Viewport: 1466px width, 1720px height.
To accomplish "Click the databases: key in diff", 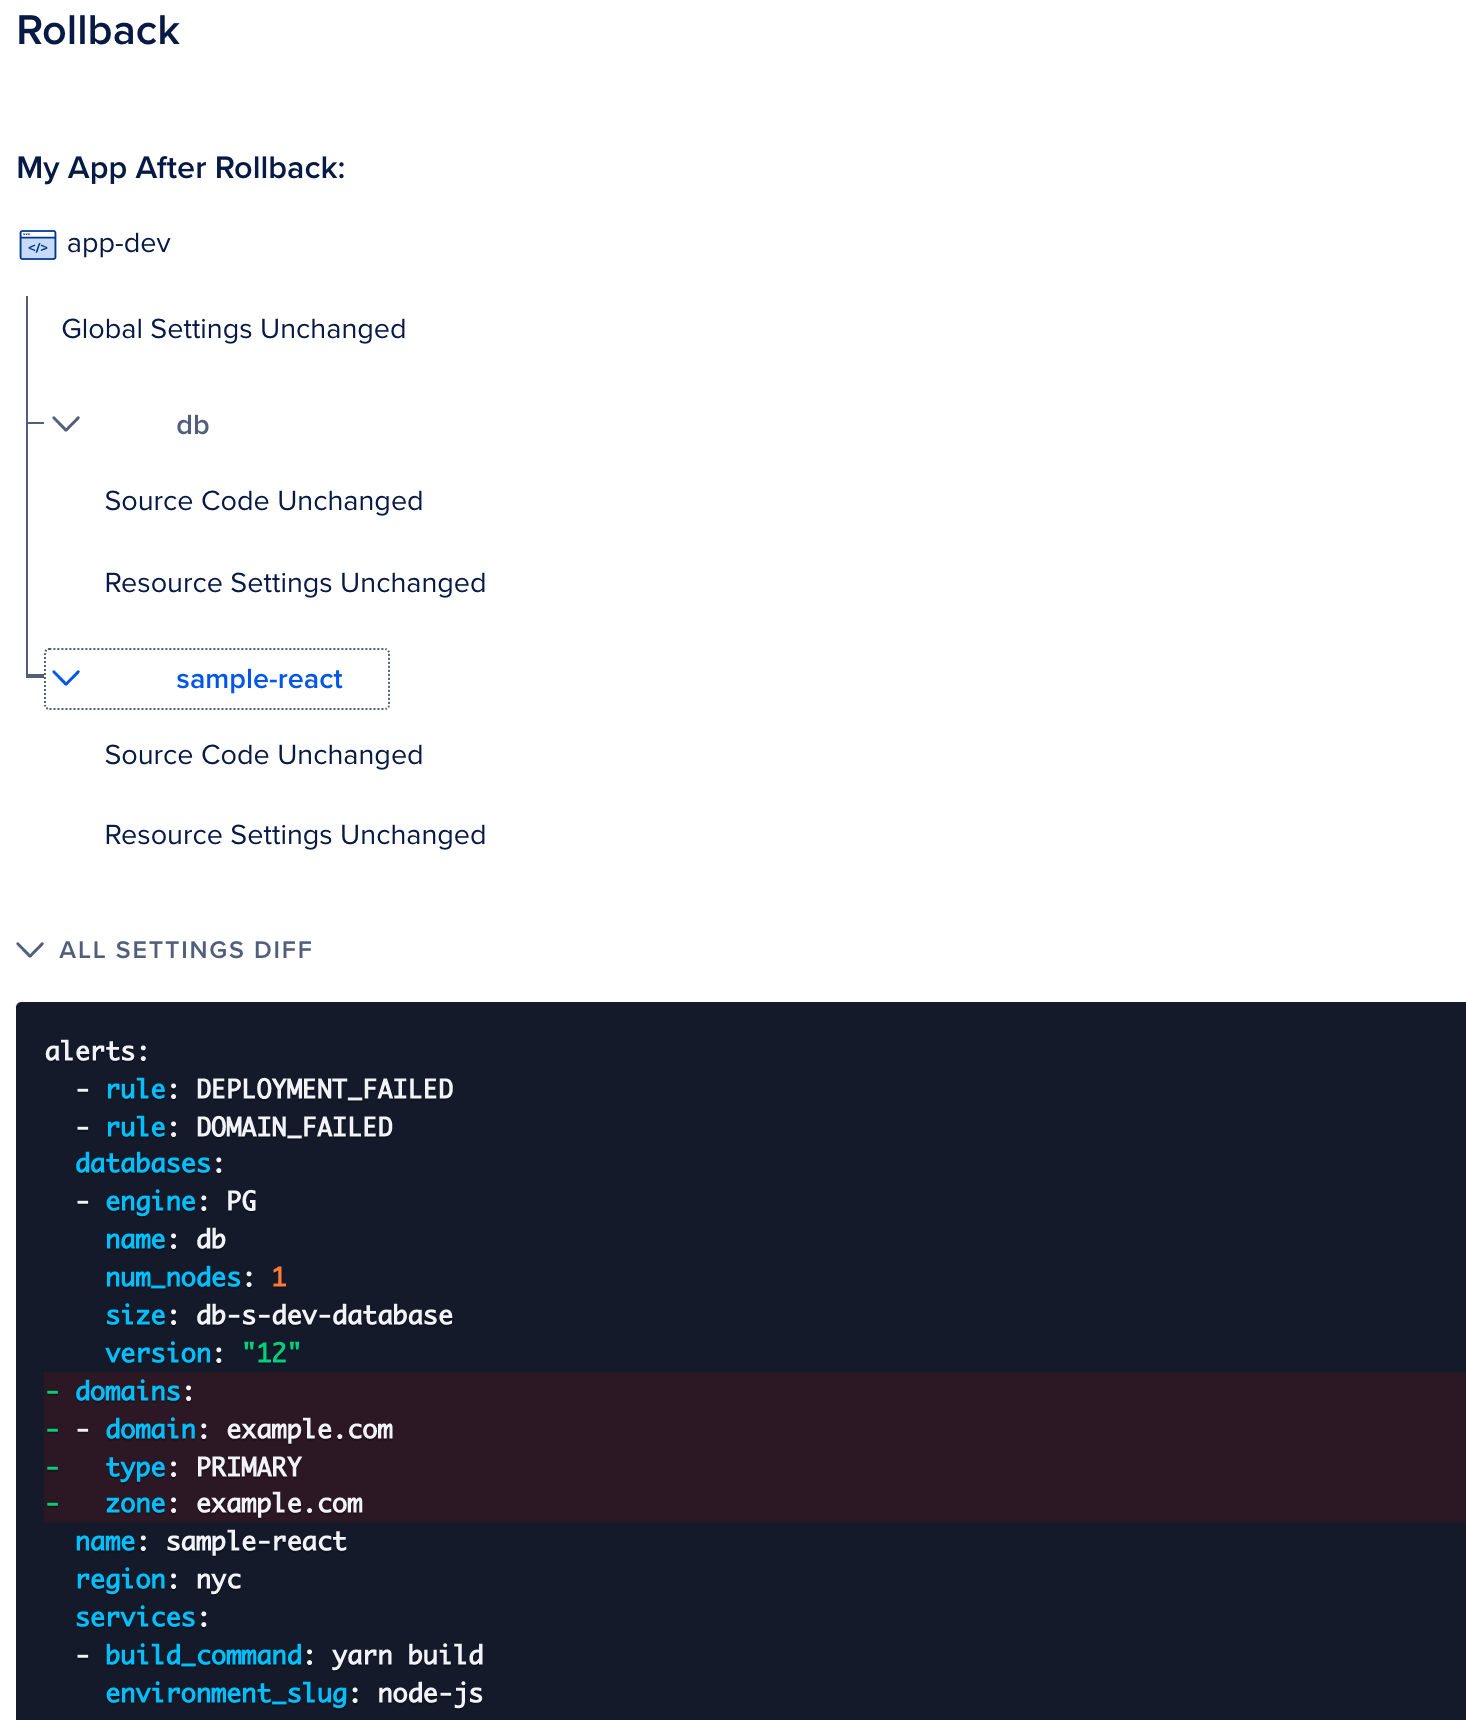I will pyautogui.click(x=150, y=1163).
